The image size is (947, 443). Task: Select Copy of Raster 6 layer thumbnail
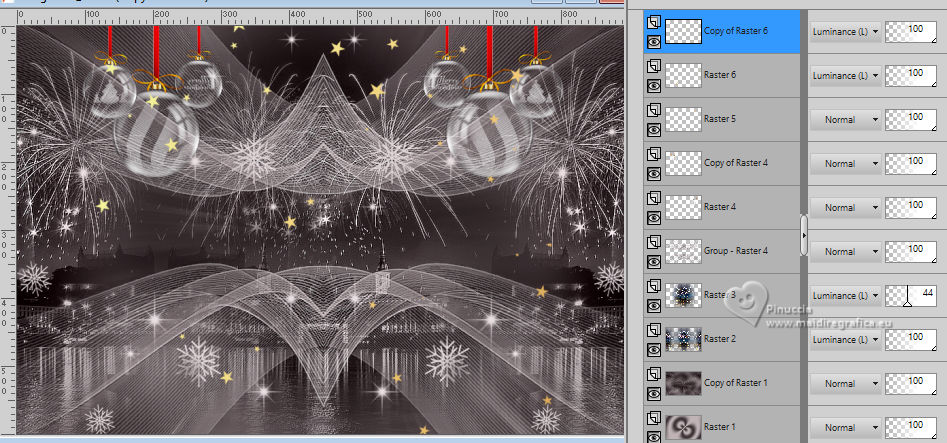[683, 31]
